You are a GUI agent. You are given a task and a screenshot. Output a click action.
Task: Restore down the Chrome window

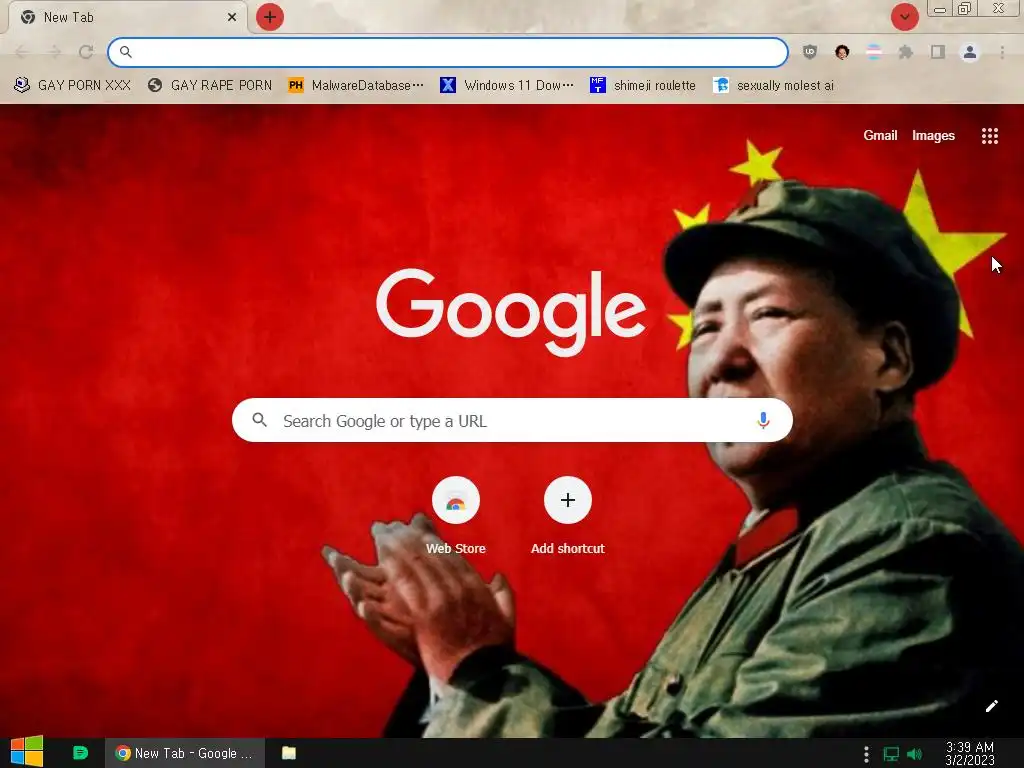click(965, 9)
